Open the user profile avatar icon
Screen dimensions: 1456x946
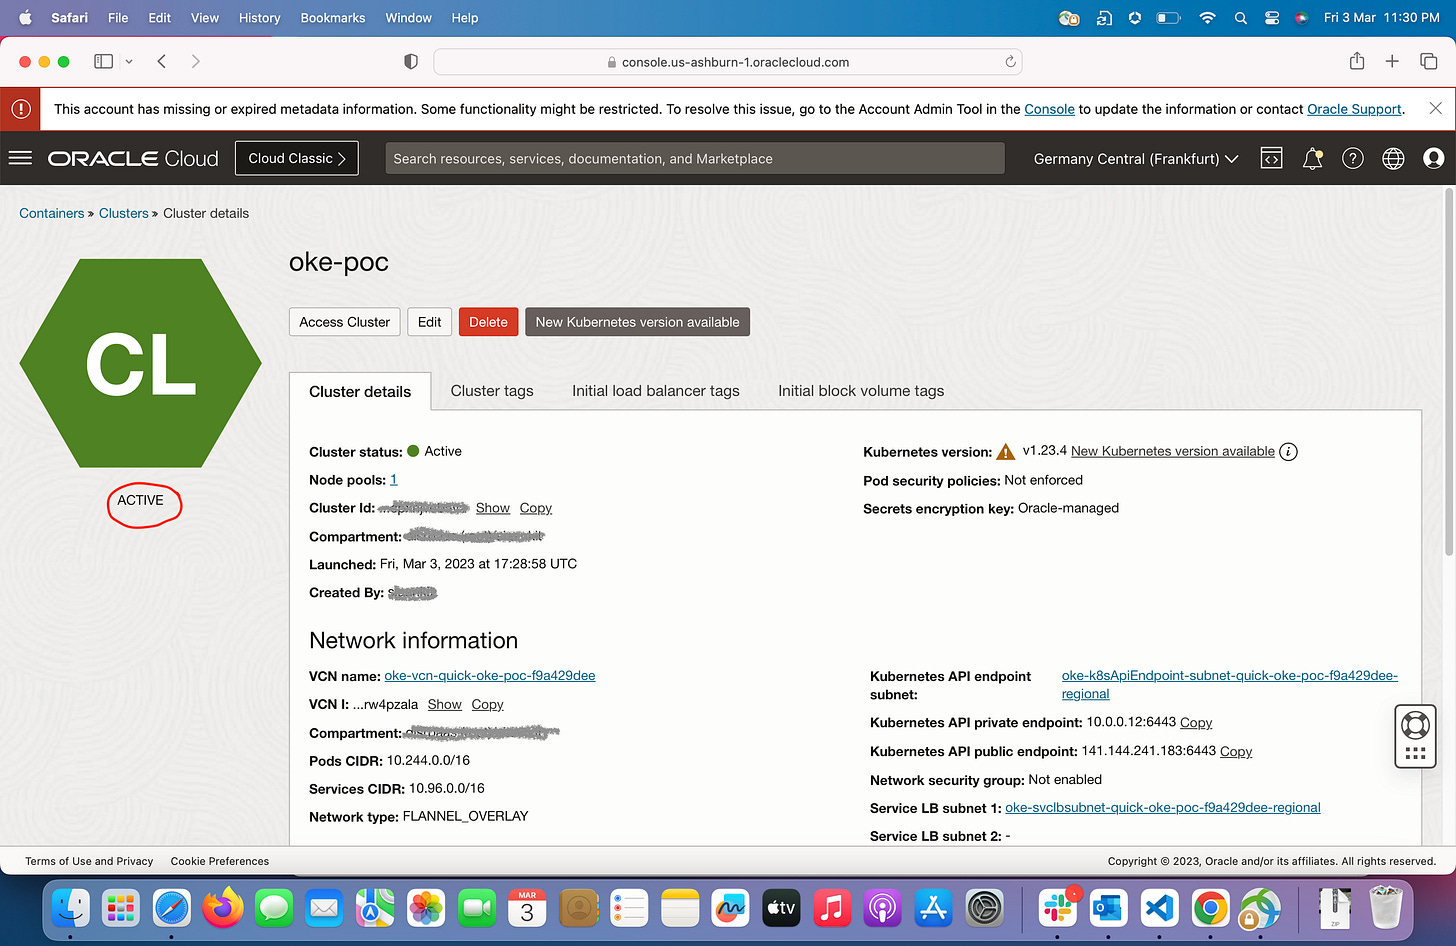pos(1433,158)
